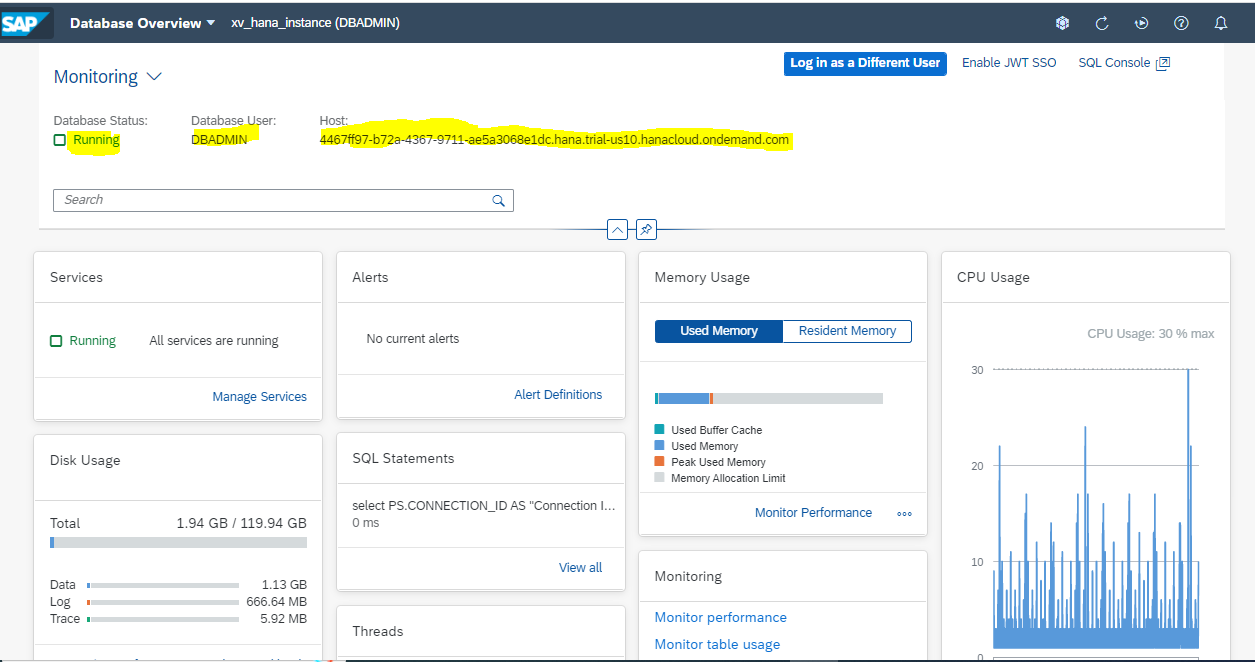This screenshot has height=662, width=1255.
Task: Click the Data disk usage bar
Action: click(163, 585)
